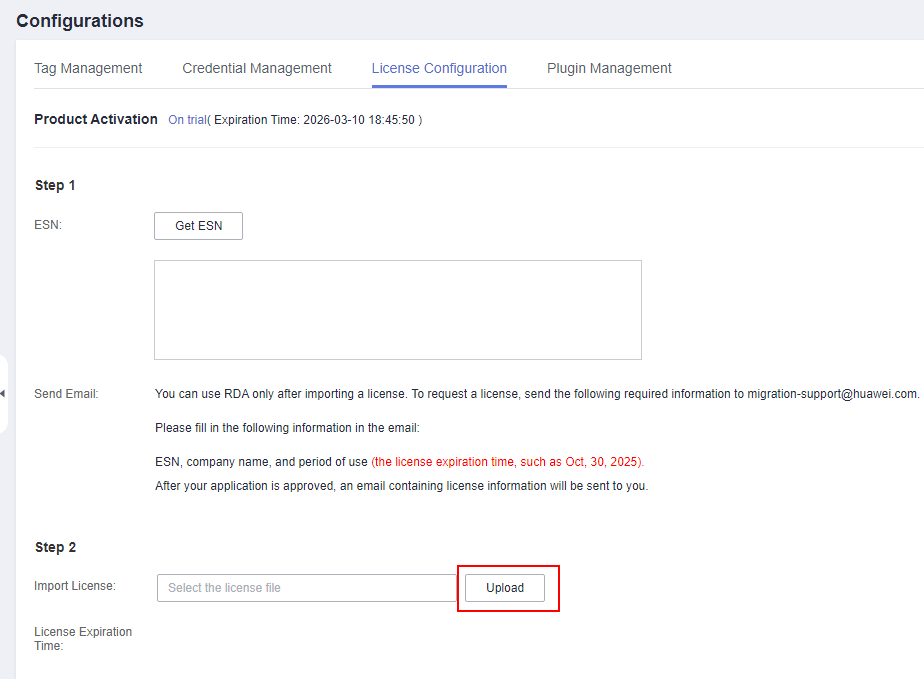This screenshot has width=924, height=679.
Task: Click the Product Activation label
Action: click(x=96, y=119)
